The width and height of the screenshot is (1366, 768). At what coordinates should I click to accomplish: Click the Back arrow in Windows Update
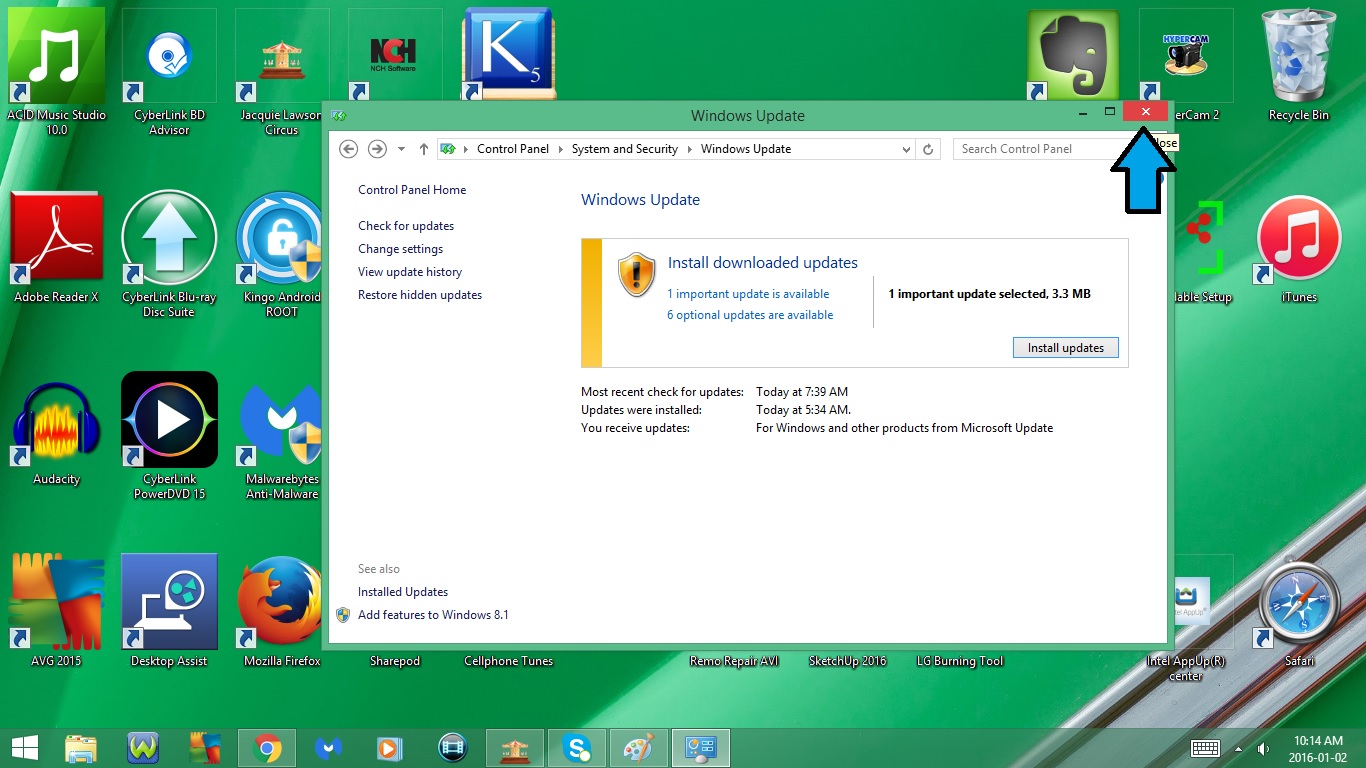pyautogui.click(x=348, y=149)
